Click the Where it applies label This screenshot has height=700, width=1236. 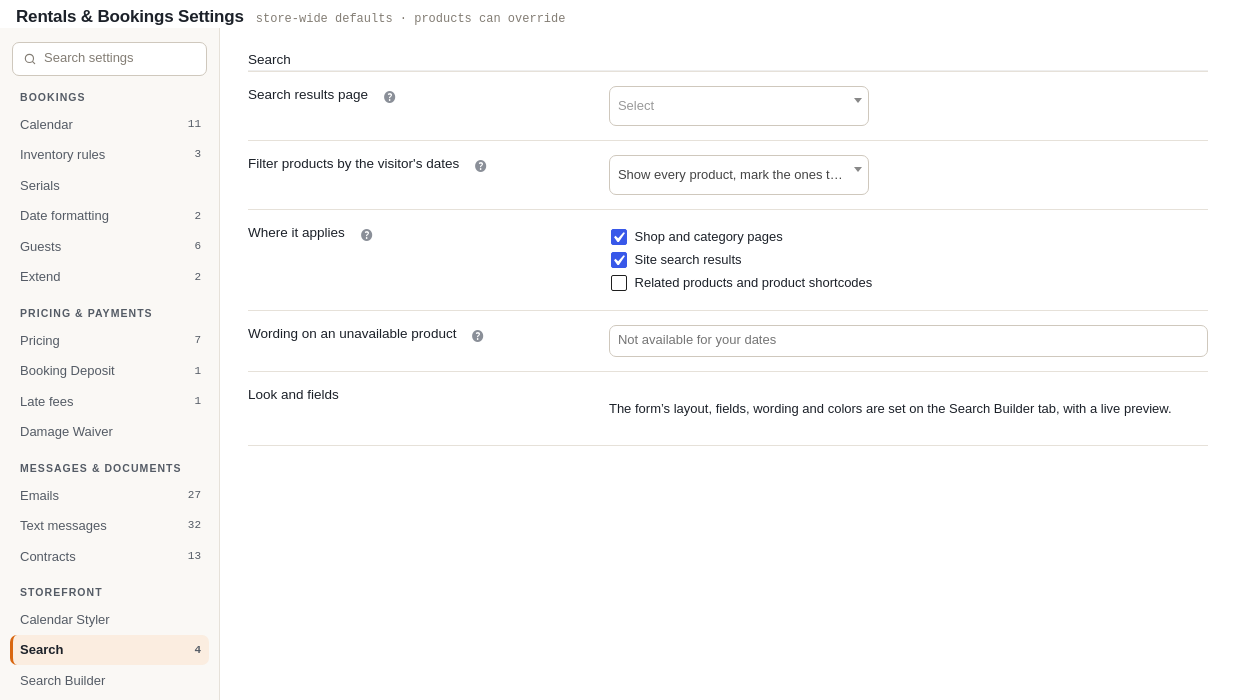tap(296, 233)
